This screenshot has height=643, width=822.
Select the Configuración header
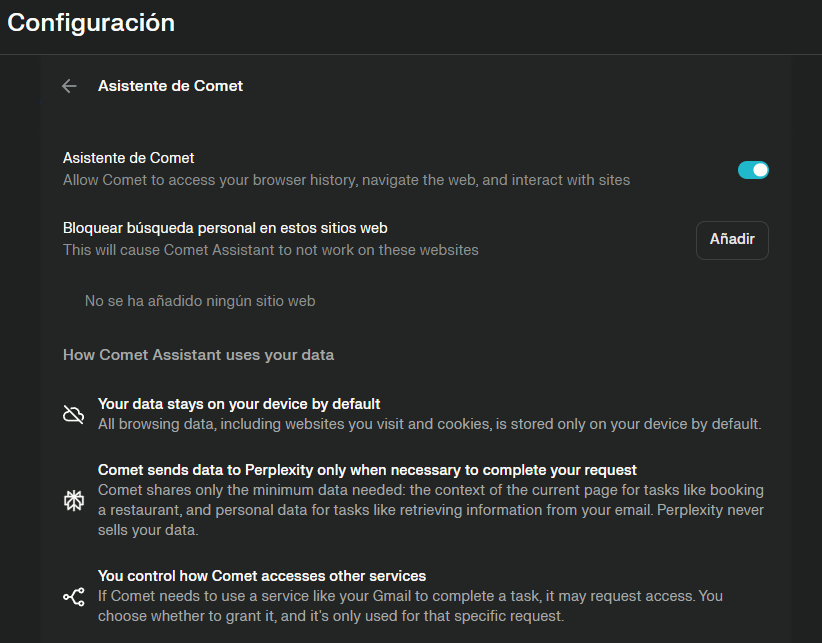[x=90, y=22]
